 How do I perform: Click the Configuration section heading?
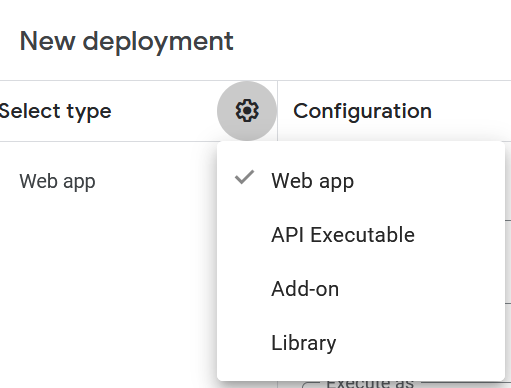(362, 111)
